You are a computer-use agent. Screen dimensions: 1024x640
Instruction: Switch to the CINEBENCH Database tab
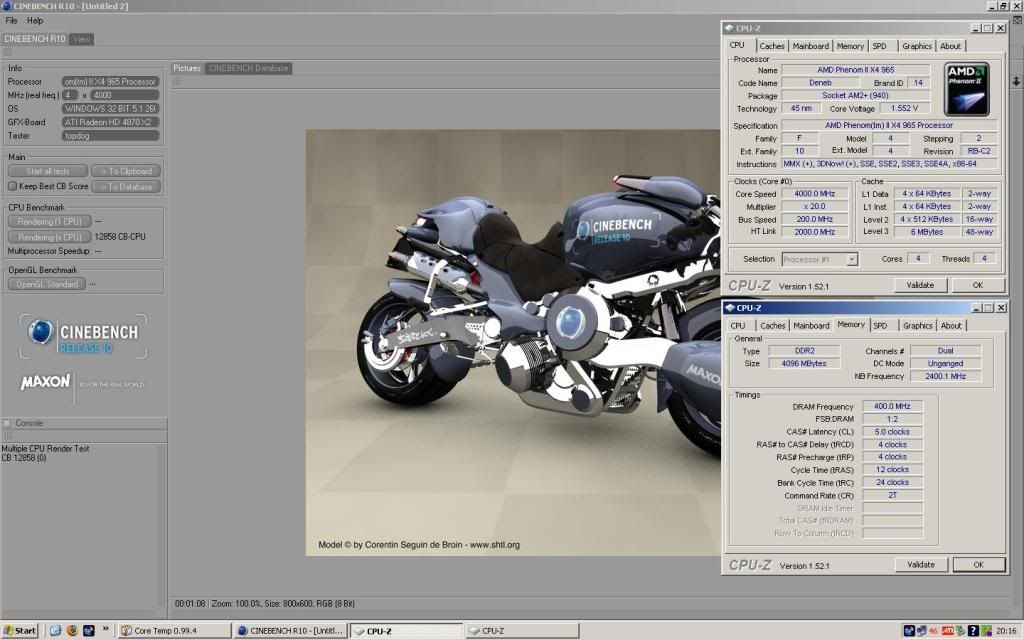pos(248,68)
